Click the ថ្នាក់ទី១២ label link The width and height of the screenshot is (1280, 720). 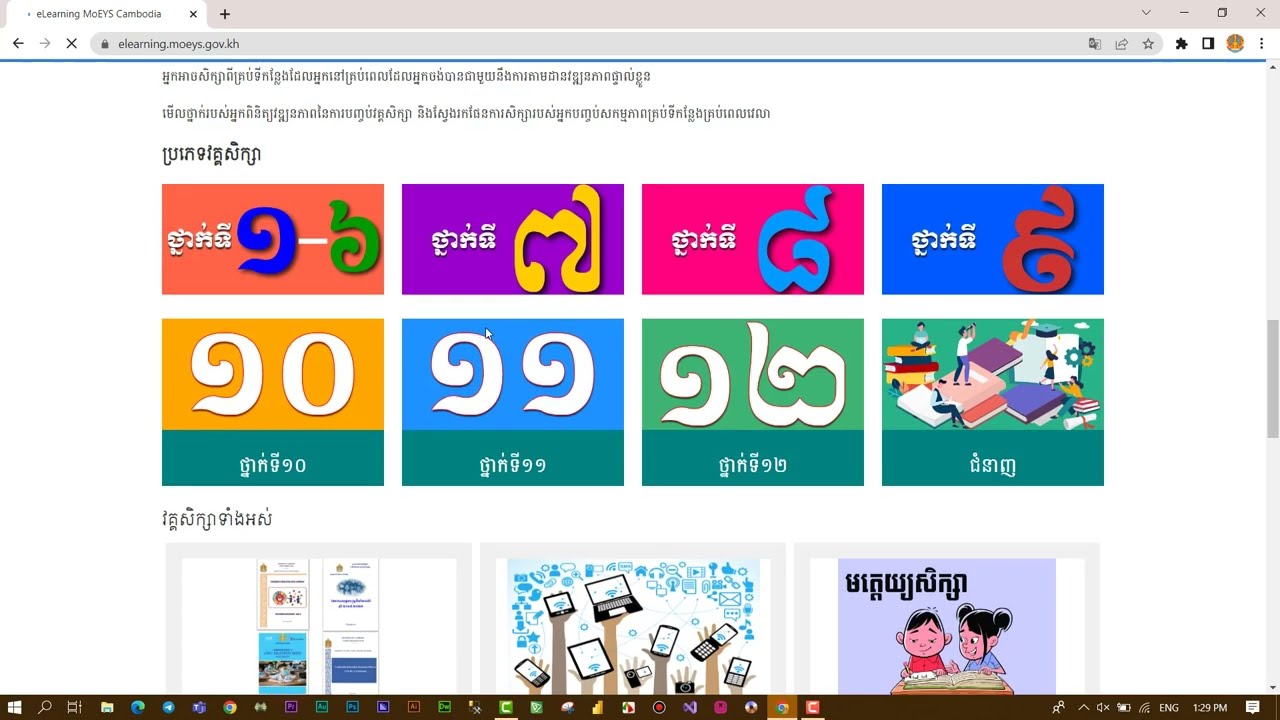pyautogui.click(x=753, y=465)
